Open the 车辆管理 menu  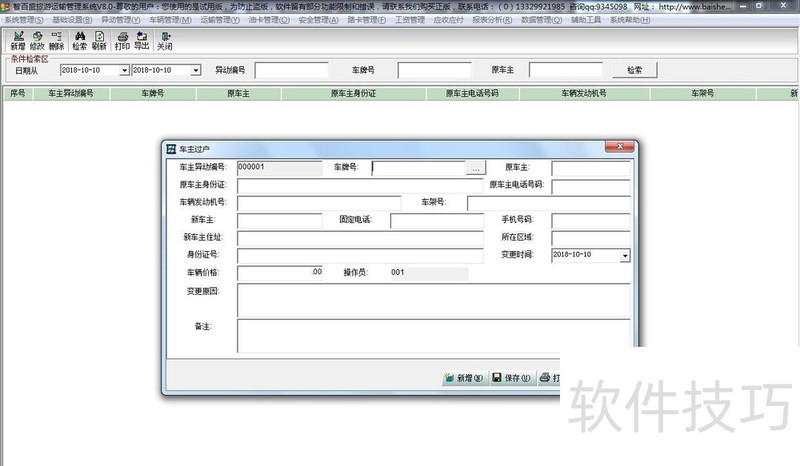click(168, 20)
